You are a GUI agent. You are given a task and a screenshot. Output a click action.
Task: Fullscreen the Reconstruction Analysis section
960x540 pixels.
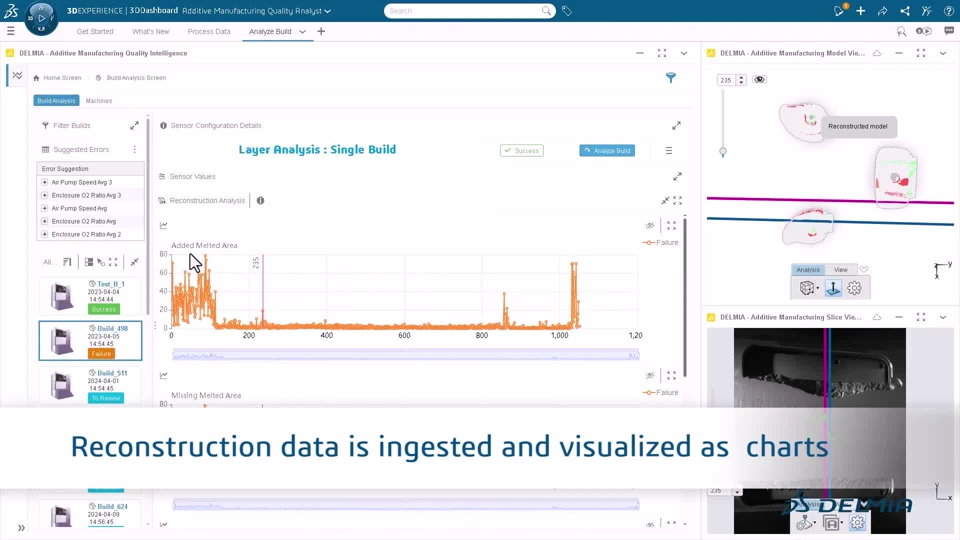(677, 200)
